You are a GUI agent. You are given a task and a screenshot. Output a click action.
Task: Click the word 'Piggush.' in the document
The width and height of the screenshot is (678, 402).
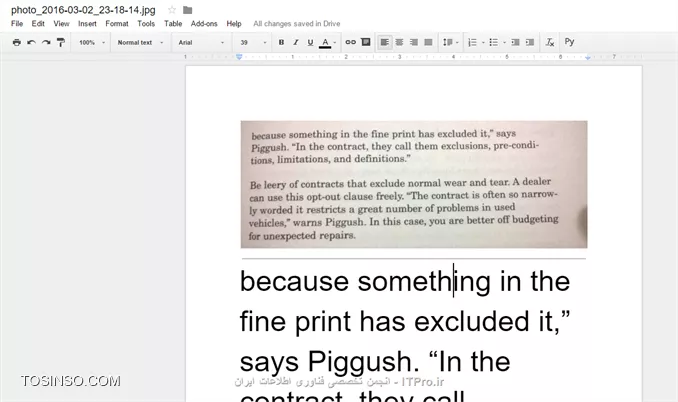coord(364,362)
